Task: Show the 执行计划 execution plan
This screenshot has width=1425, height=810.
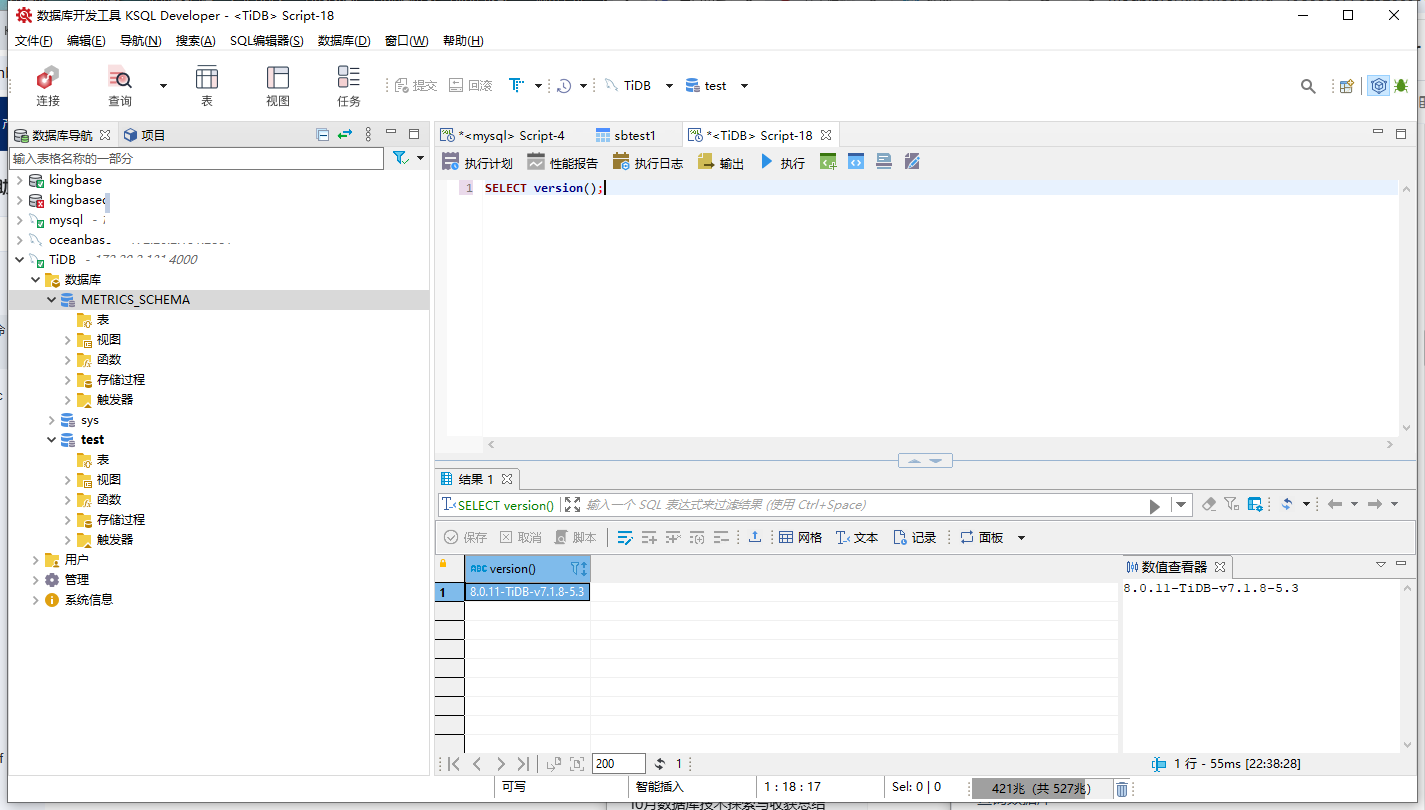Action: point(477,162)
